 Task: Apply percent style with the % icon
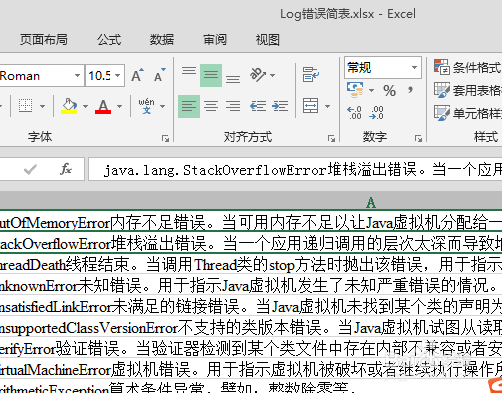tap(389, 91)
